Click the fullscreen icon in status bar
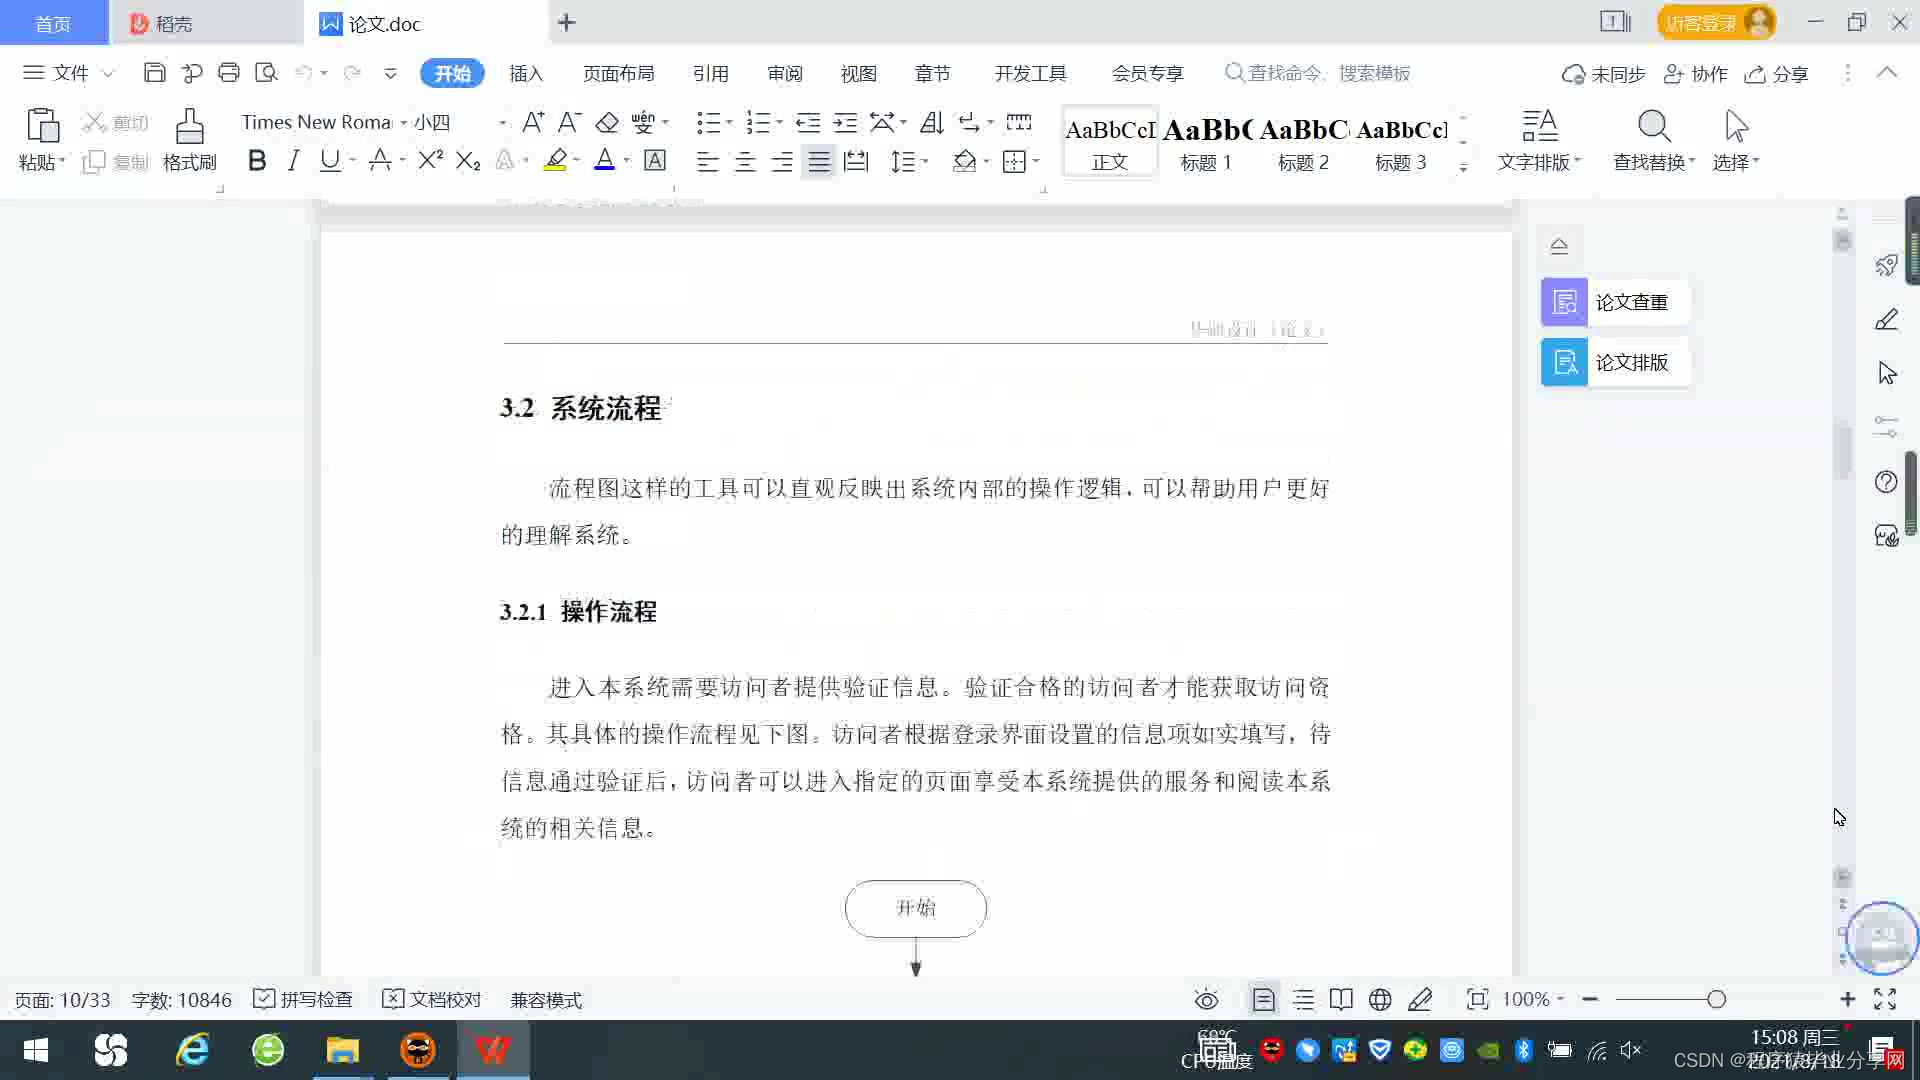Screen dimensions: 1920x1080 pos(1885,1000)
